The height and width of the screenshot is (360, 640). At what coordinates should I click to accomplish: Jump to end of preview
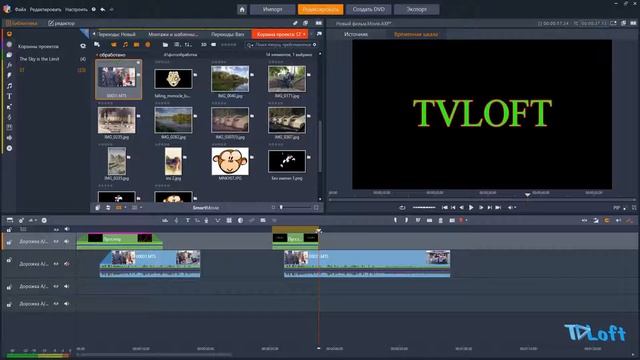coord(498,208)
